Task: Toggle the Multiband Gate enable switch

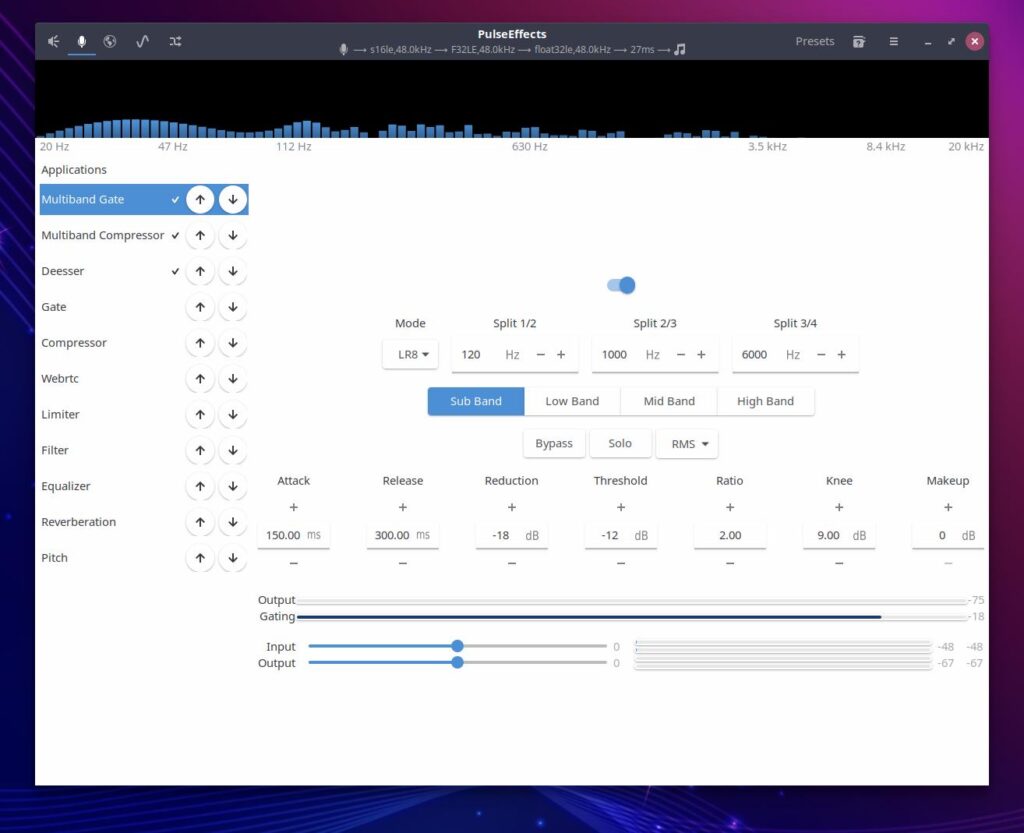Action: [621, 285]
